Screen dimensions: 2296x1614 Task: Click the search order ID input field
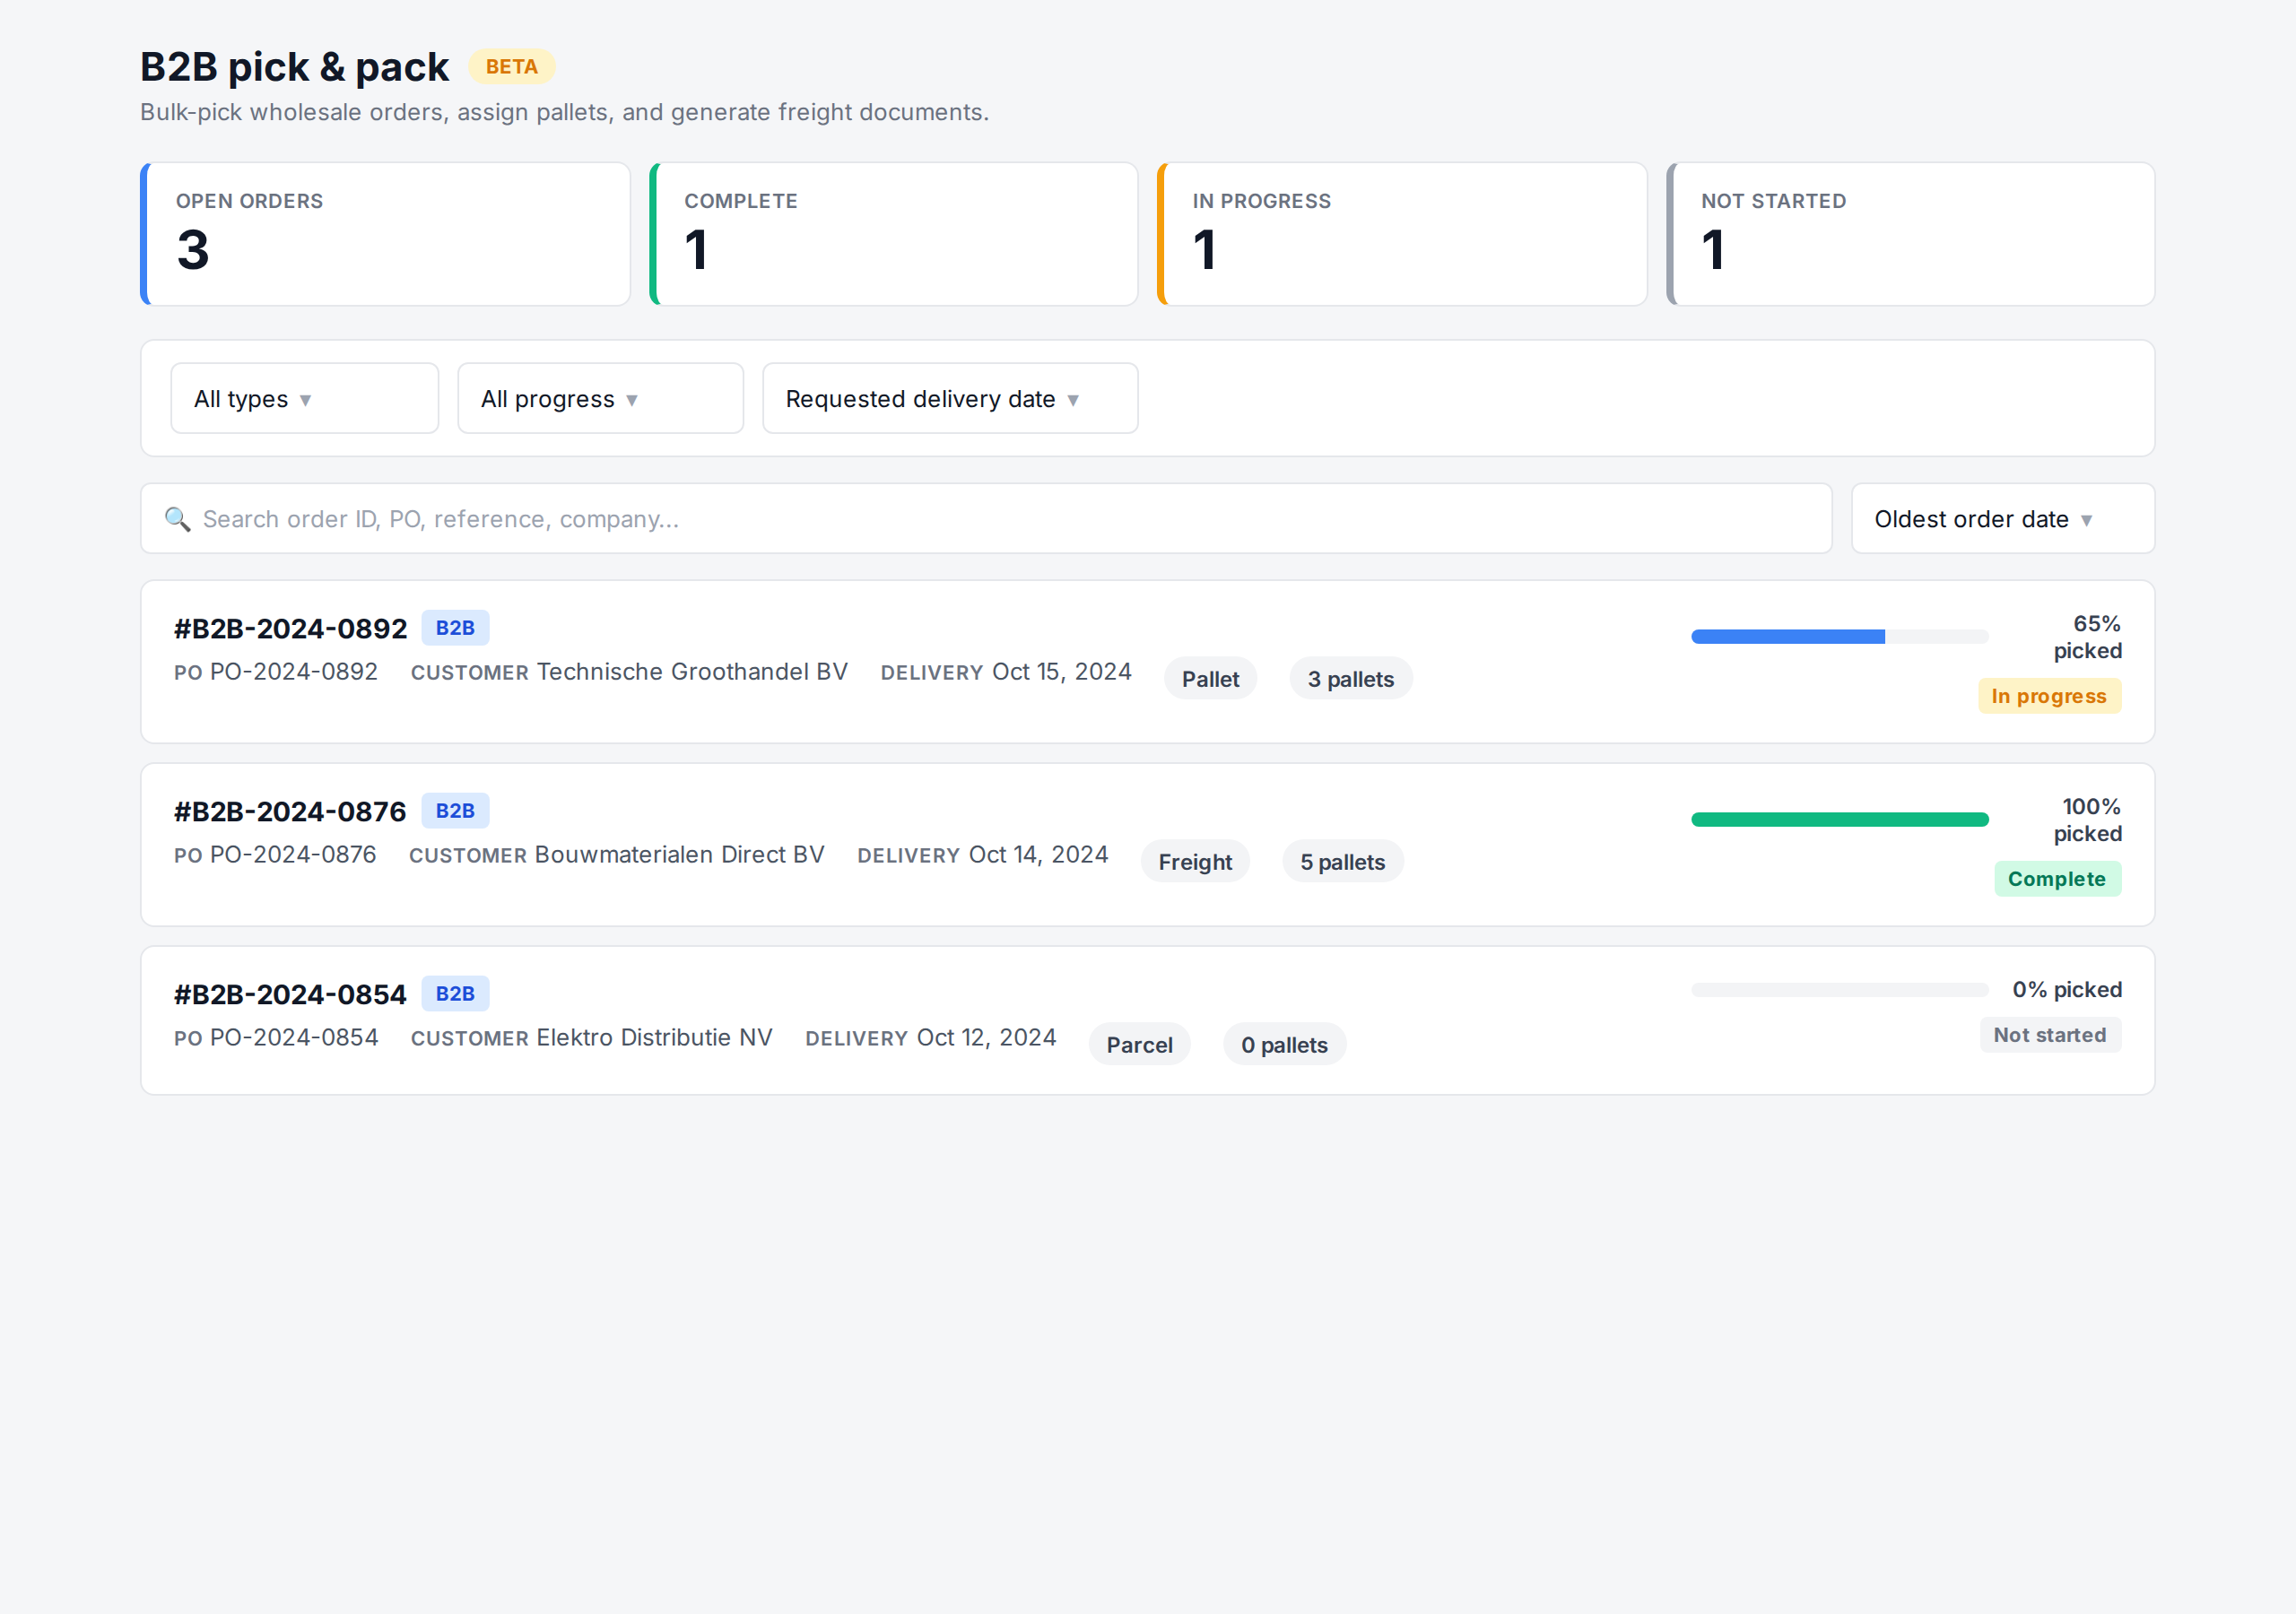point(986,518)
